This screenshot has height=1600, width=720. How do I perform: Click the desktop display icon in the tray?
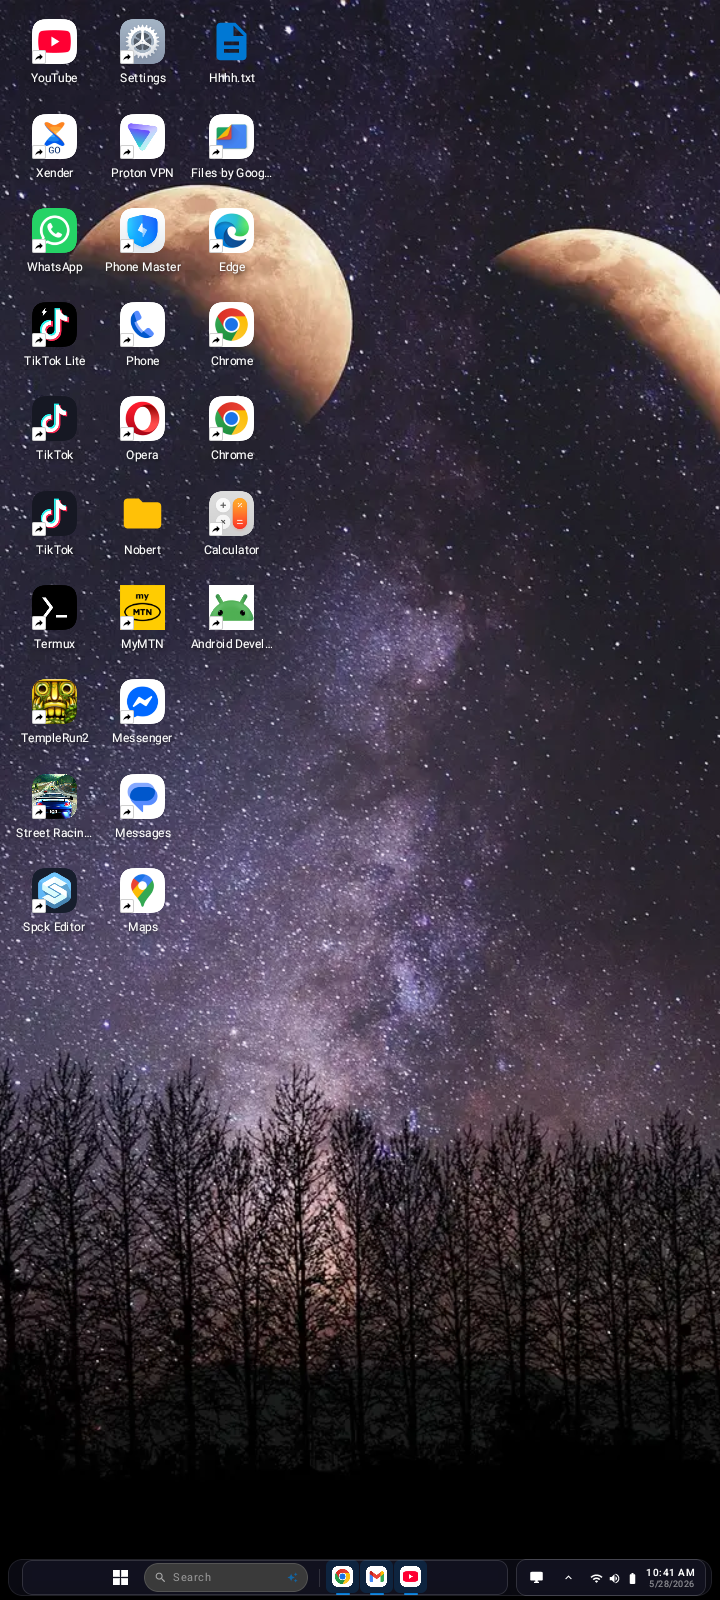tap(536, 1578)
